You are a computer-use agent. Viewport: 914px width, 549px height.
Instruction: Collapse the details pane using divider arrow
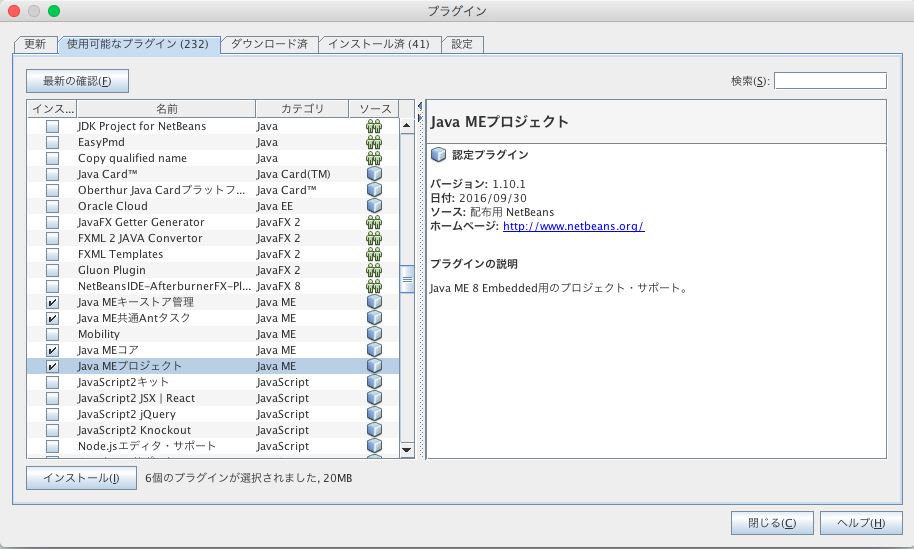[x=420, y=118]
